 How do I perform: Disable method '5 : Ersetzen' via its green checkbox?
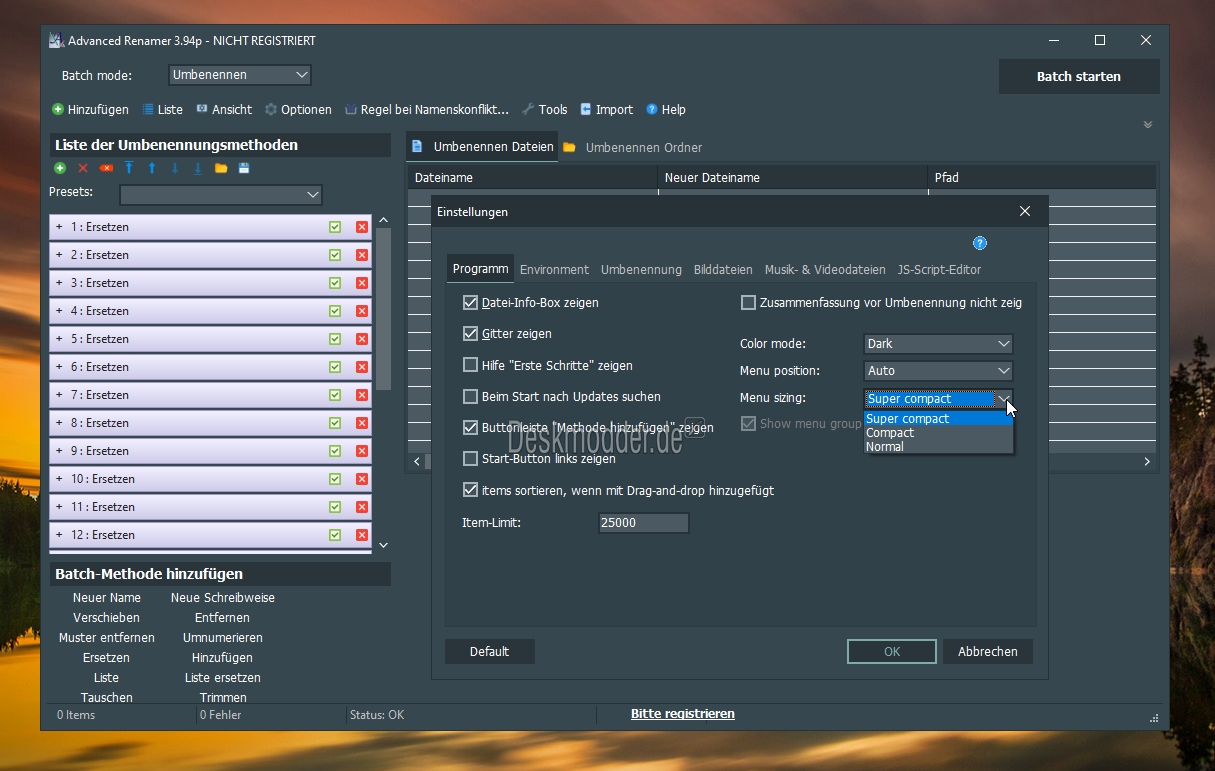[335, 339]
